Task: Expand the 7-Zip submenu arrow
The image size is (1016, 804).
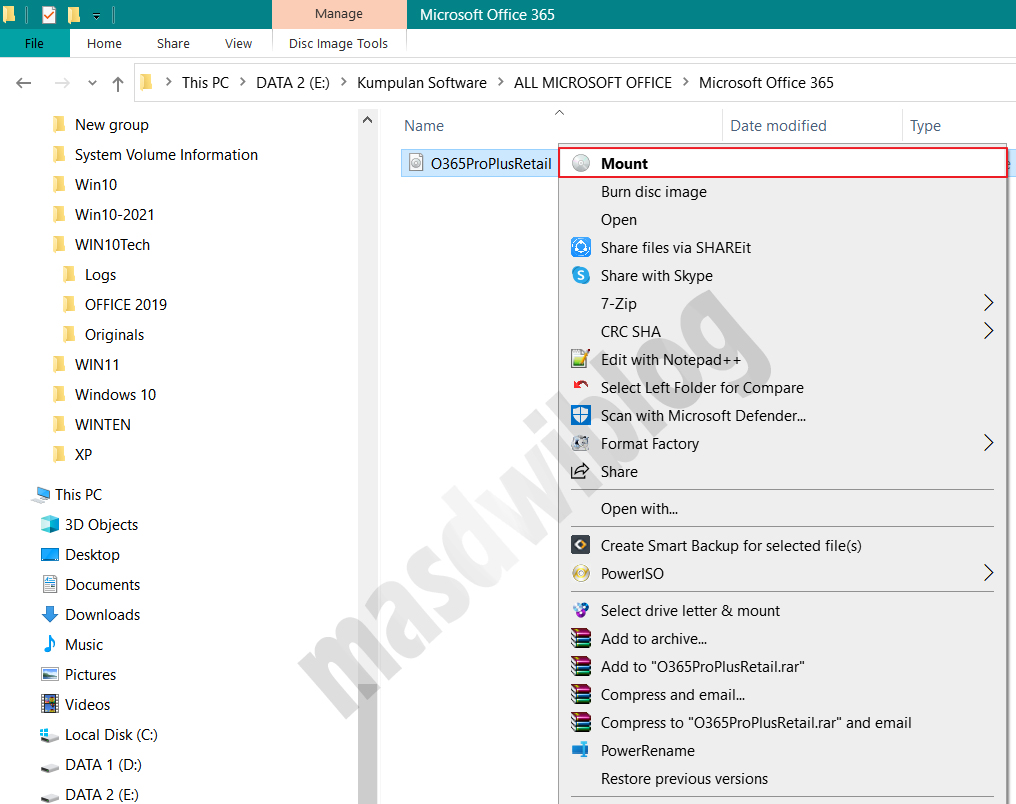Action: [988, 303]
